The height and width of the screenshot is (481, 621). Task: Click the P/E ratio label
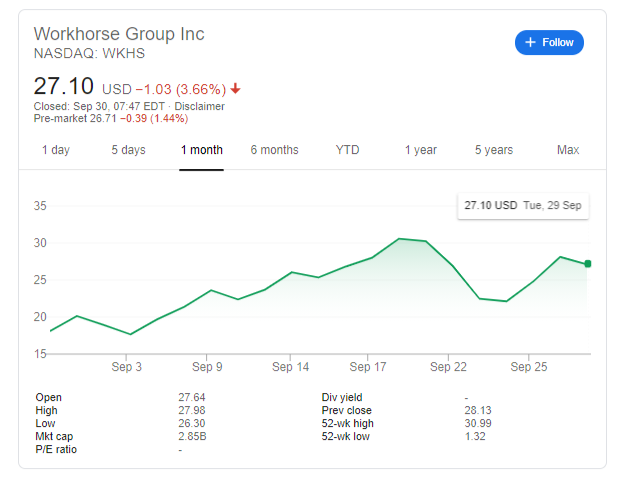[x=56, y=449]
